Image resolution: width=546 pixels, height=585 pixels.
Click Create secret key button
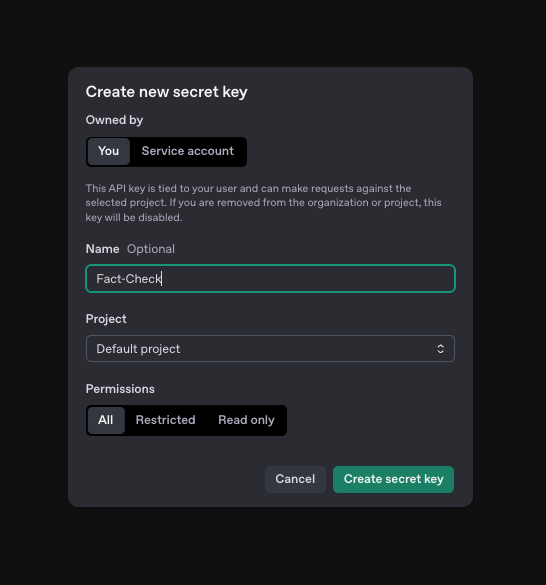tap(393, 479)
